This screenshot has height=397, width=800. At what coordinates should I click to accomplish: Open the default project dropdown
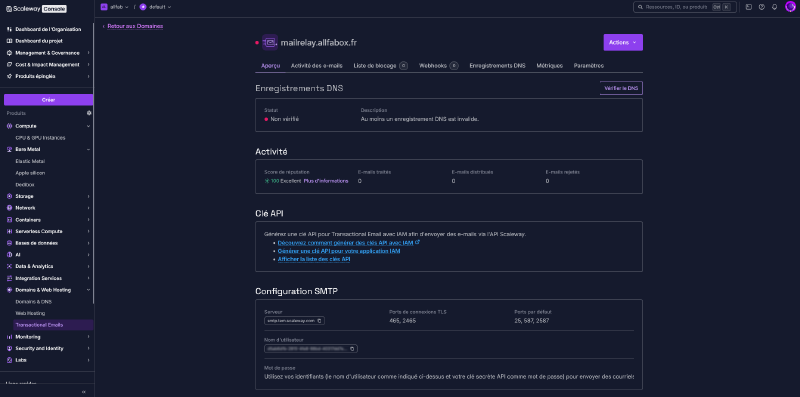(156, 7)
